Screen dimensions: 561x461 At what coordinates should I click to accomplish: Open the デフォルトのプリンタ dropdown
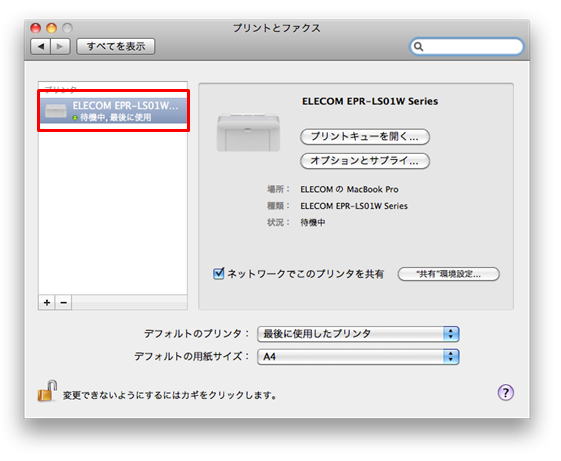[x=358, y=334]
